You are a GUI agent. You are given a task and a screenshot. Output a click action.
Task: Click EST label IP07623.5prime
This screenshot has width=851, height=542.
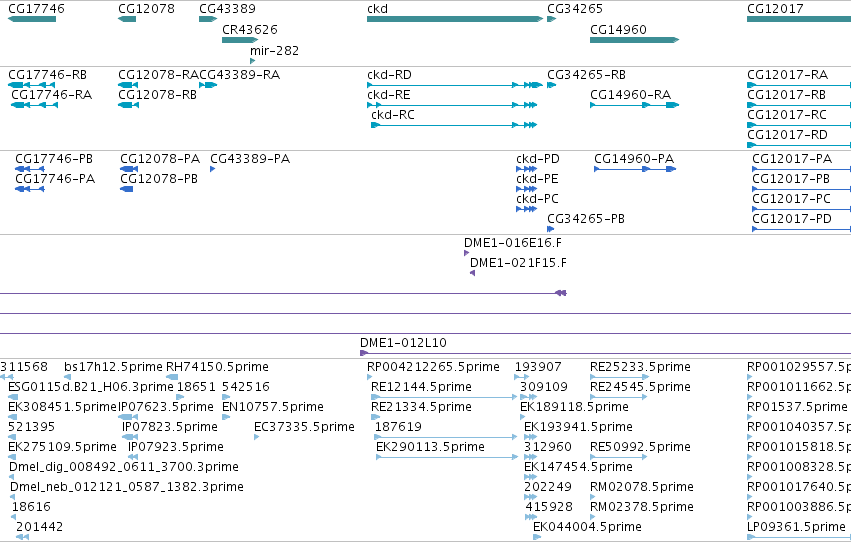pos(166,407)
